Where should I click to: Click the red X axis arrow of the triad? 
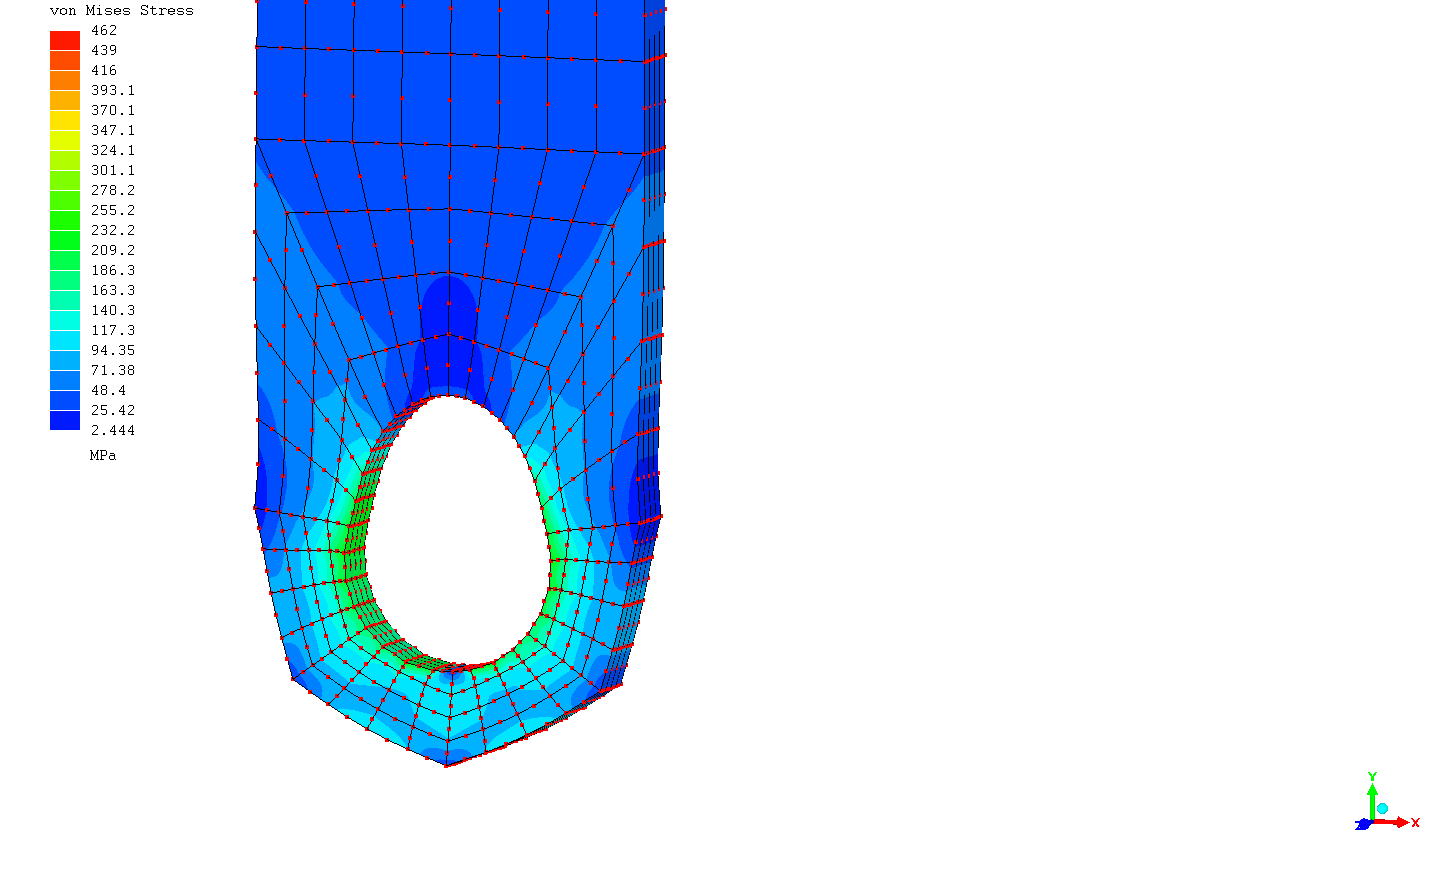tap(1391, 822)
